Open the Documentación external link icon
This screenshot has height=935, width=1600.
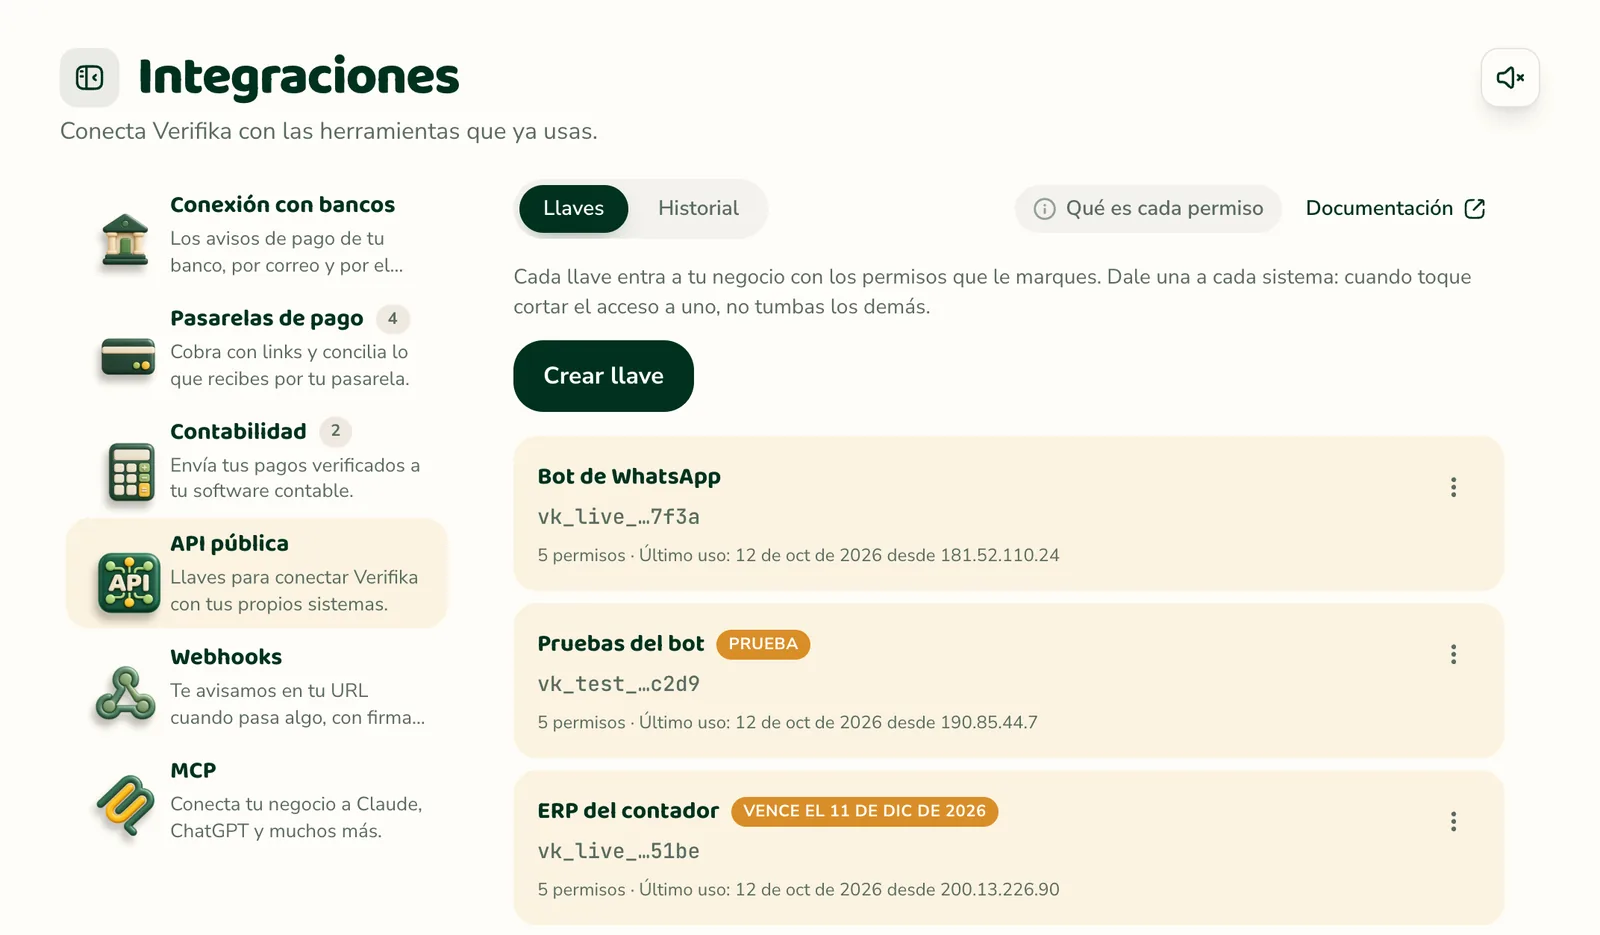click(x=1474, y=209)
